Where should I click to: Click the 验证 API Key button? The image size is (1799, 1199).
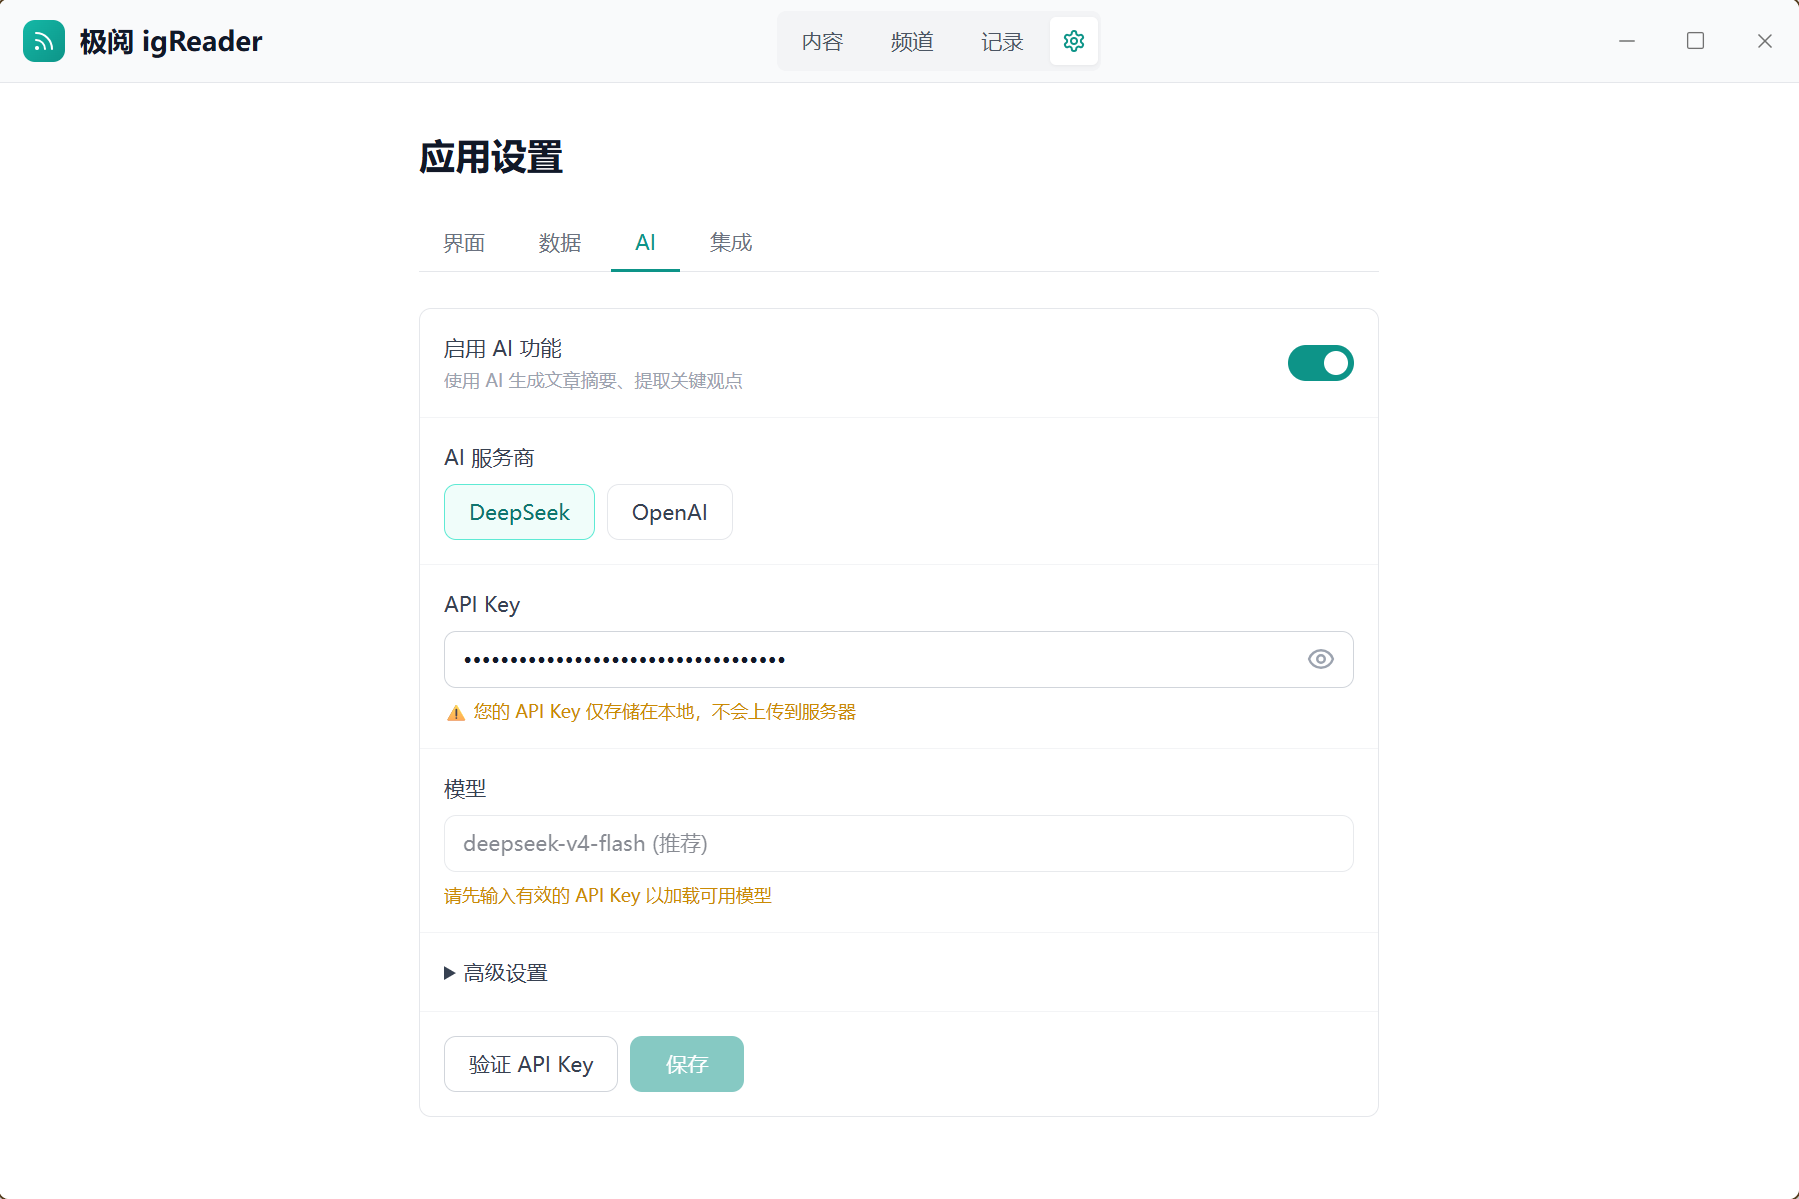tap(531, 1064)
